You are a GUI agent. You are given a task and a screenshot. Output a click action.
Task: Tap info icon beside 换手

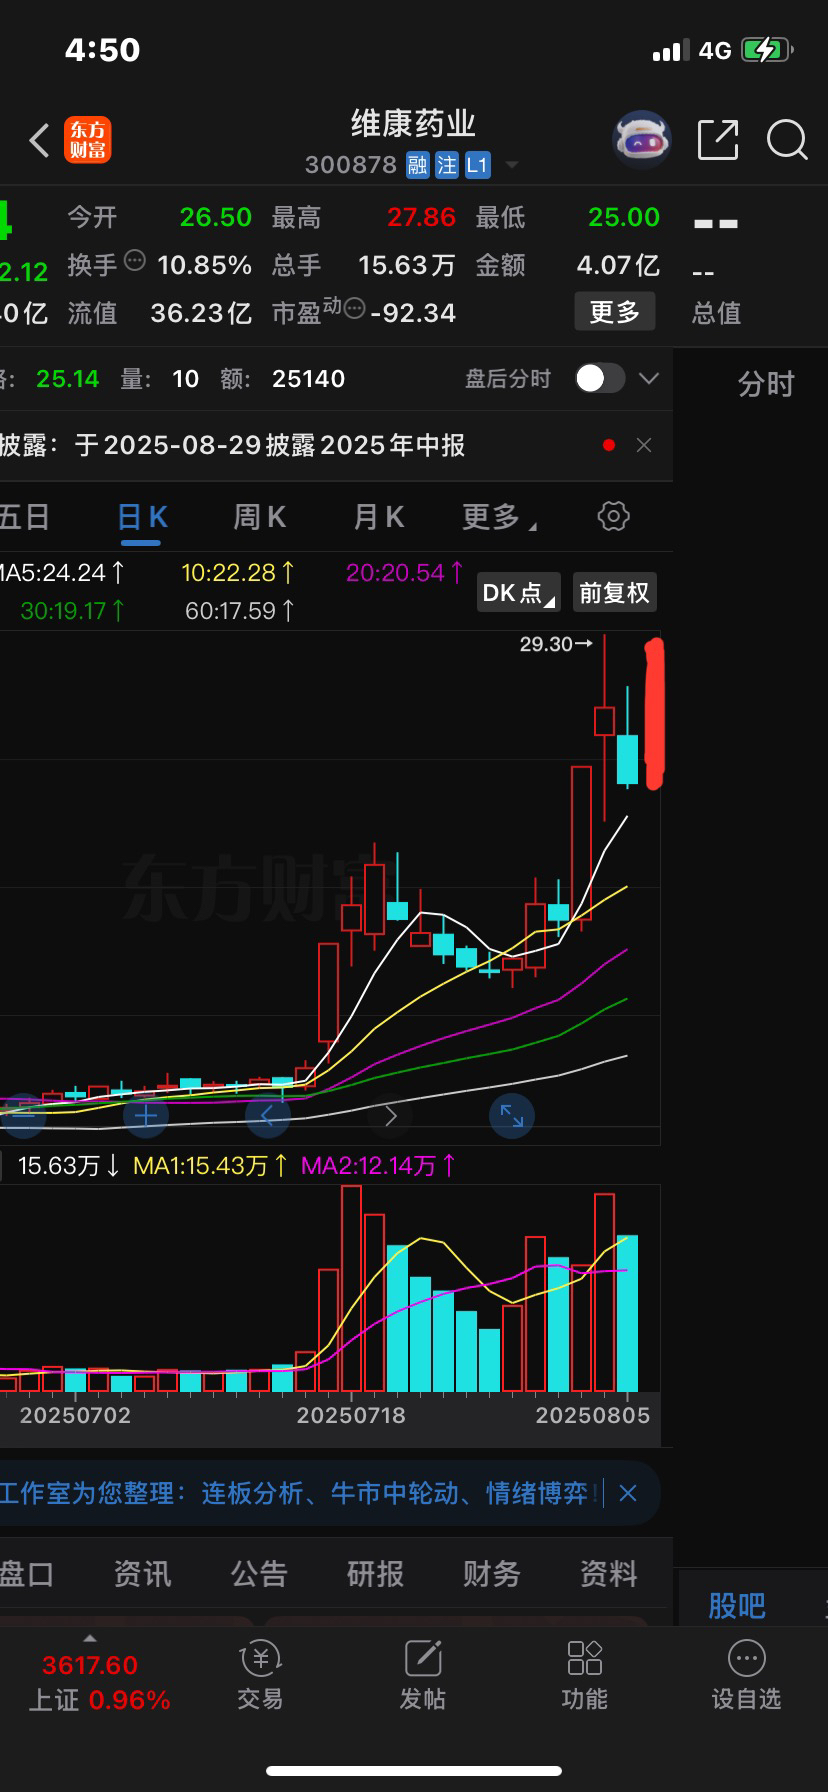tap(135, 262)
